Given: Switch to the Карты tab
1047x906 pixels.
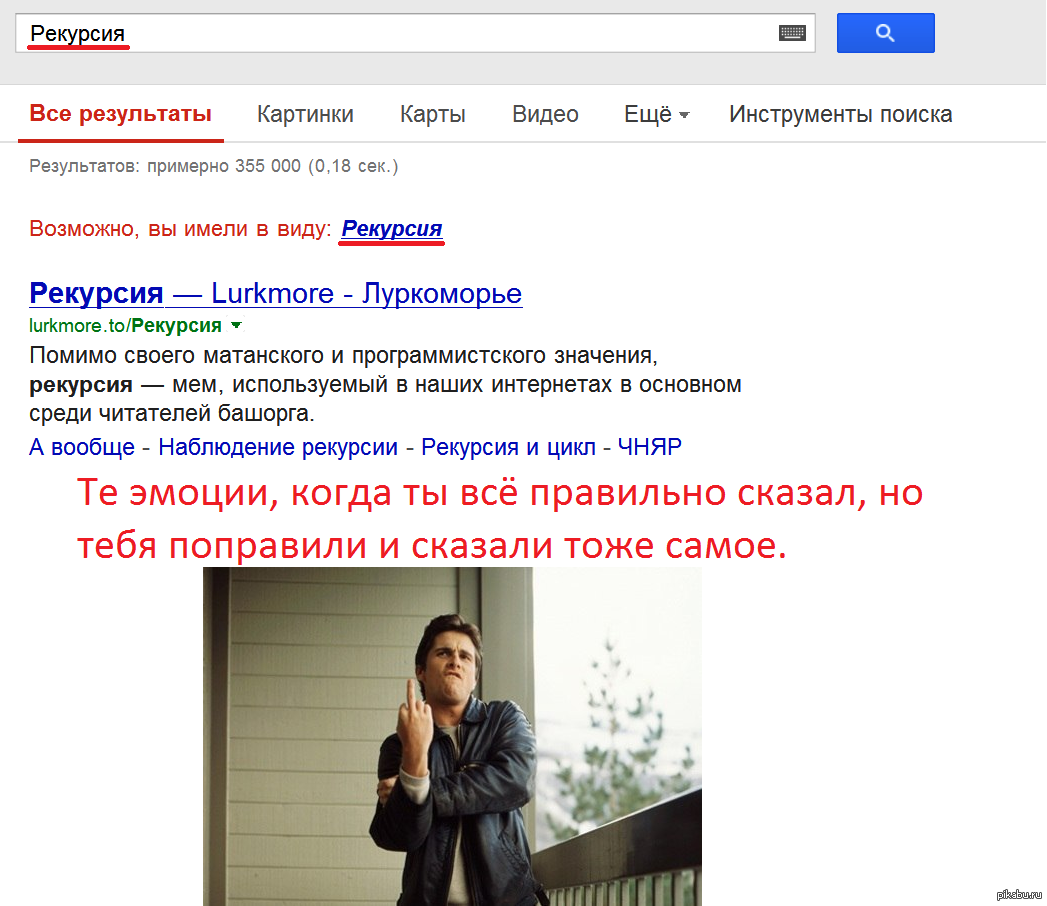Looking at the screenshot, I should click(x=433, y=114).
